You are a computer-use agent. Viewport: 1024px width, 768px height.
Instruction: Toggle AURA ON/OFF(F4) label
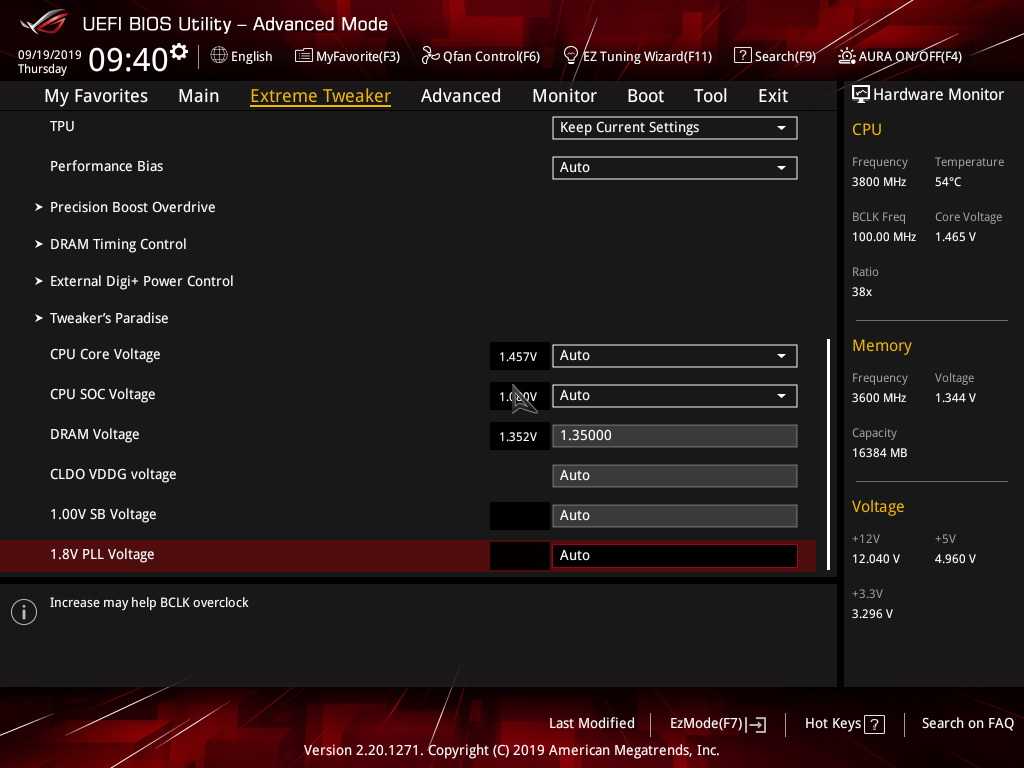click(910, 56)
